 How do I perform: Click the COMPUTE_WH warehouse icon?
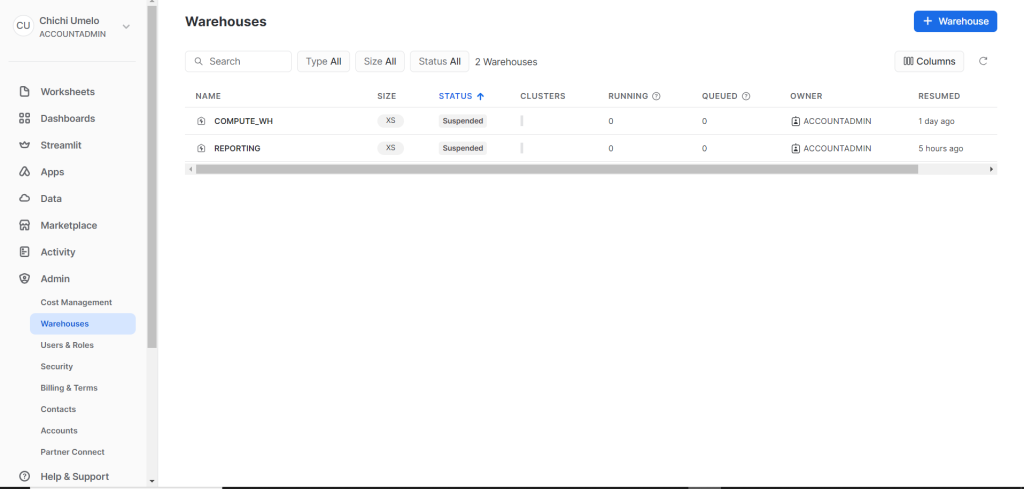click(201, 121)
